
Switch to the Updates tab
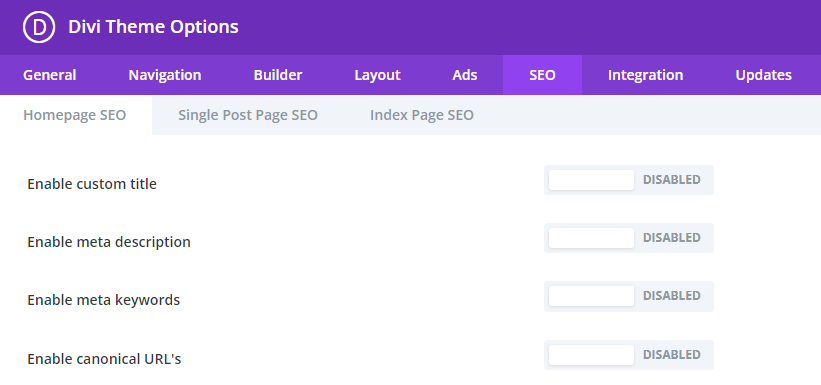point(764,75)
